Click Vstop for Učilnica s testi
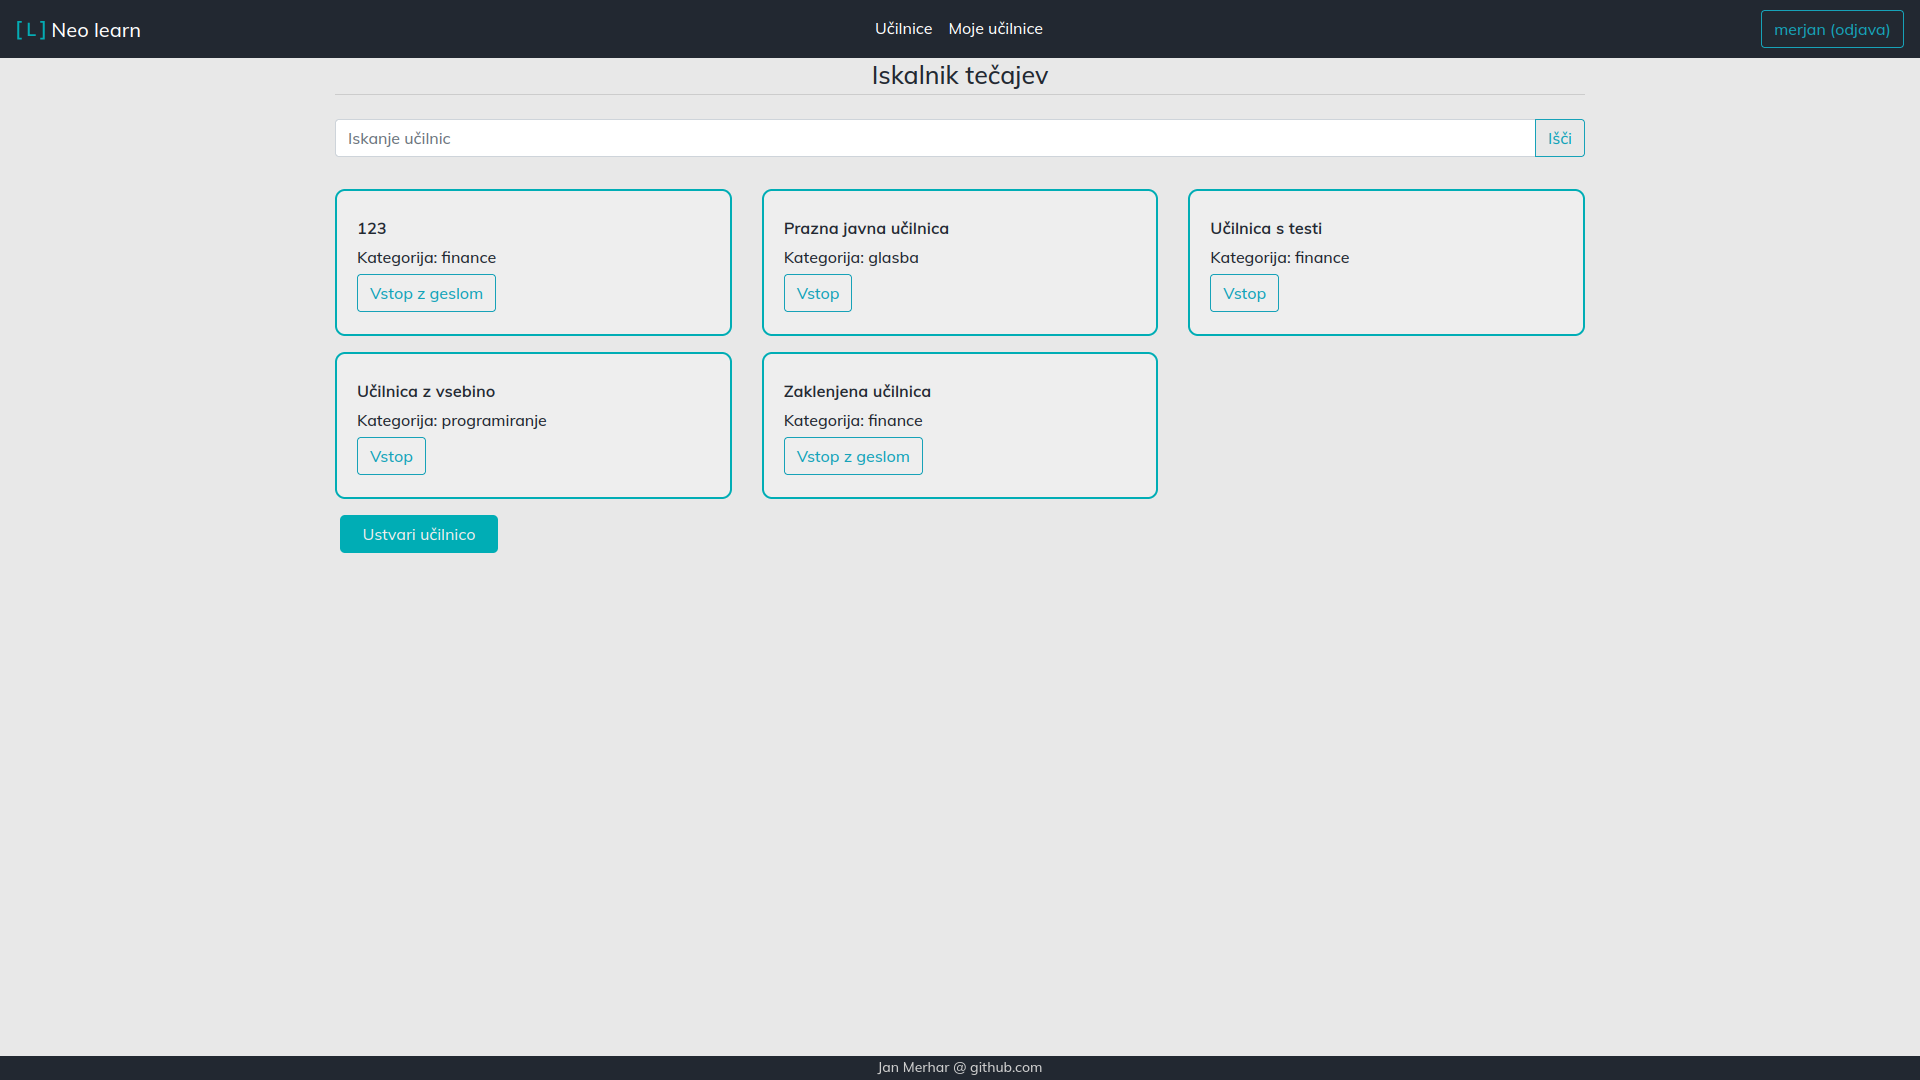Screen dimensions: 1920x1080 (x=1244, y=293)
